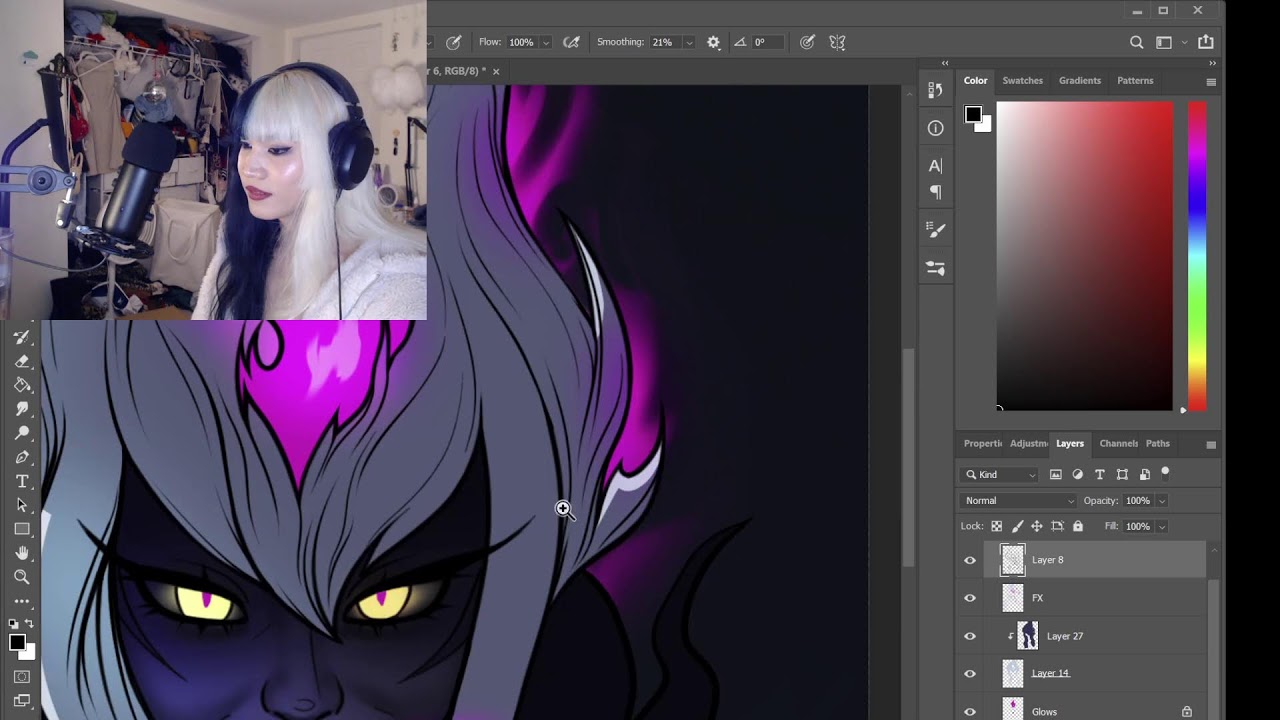The height and width of the screenshot is (720, 1280).
Task: Switch to the Paths tab
Action: click(x=1157, y=443)
